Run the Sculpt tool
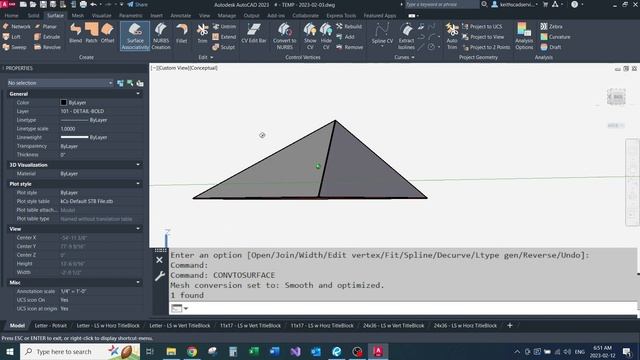 coord(223,47)
